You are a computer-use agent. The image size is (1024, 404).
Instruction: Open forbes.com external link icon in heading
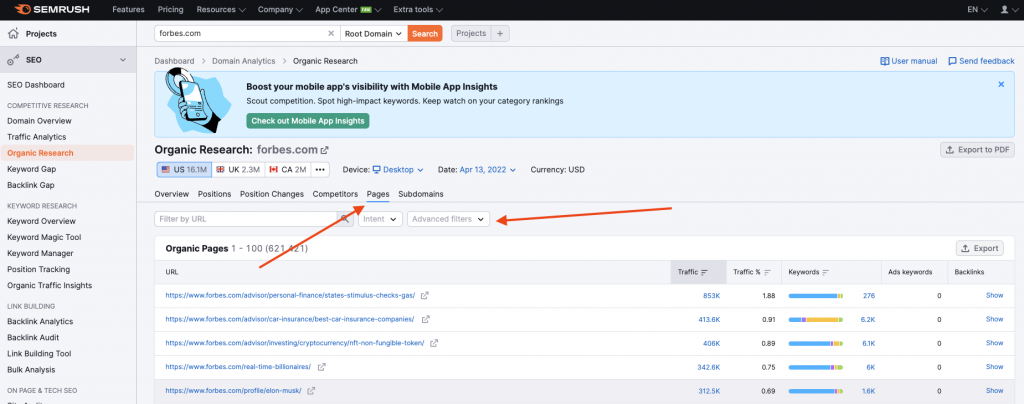coord(325,150)
